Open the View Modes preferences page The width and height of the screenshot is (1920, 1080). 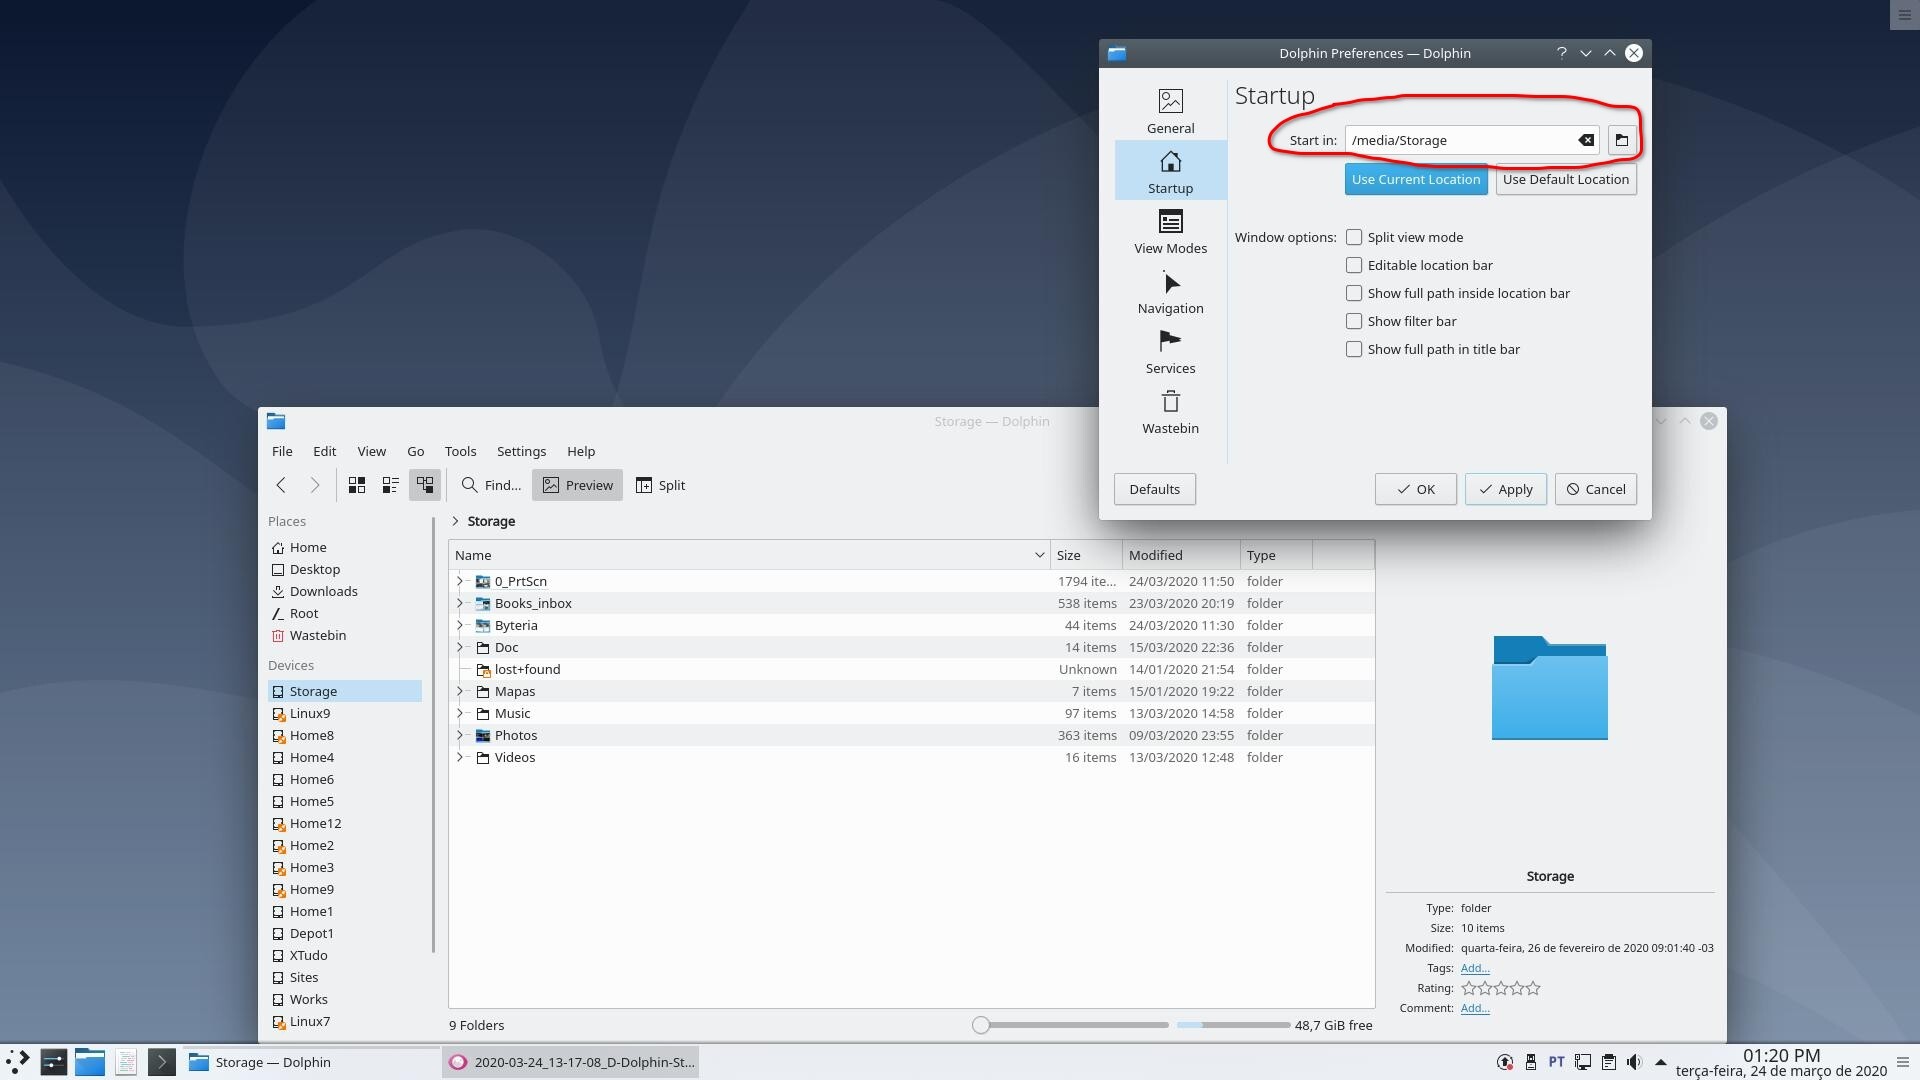click(x=1170, y=232)
